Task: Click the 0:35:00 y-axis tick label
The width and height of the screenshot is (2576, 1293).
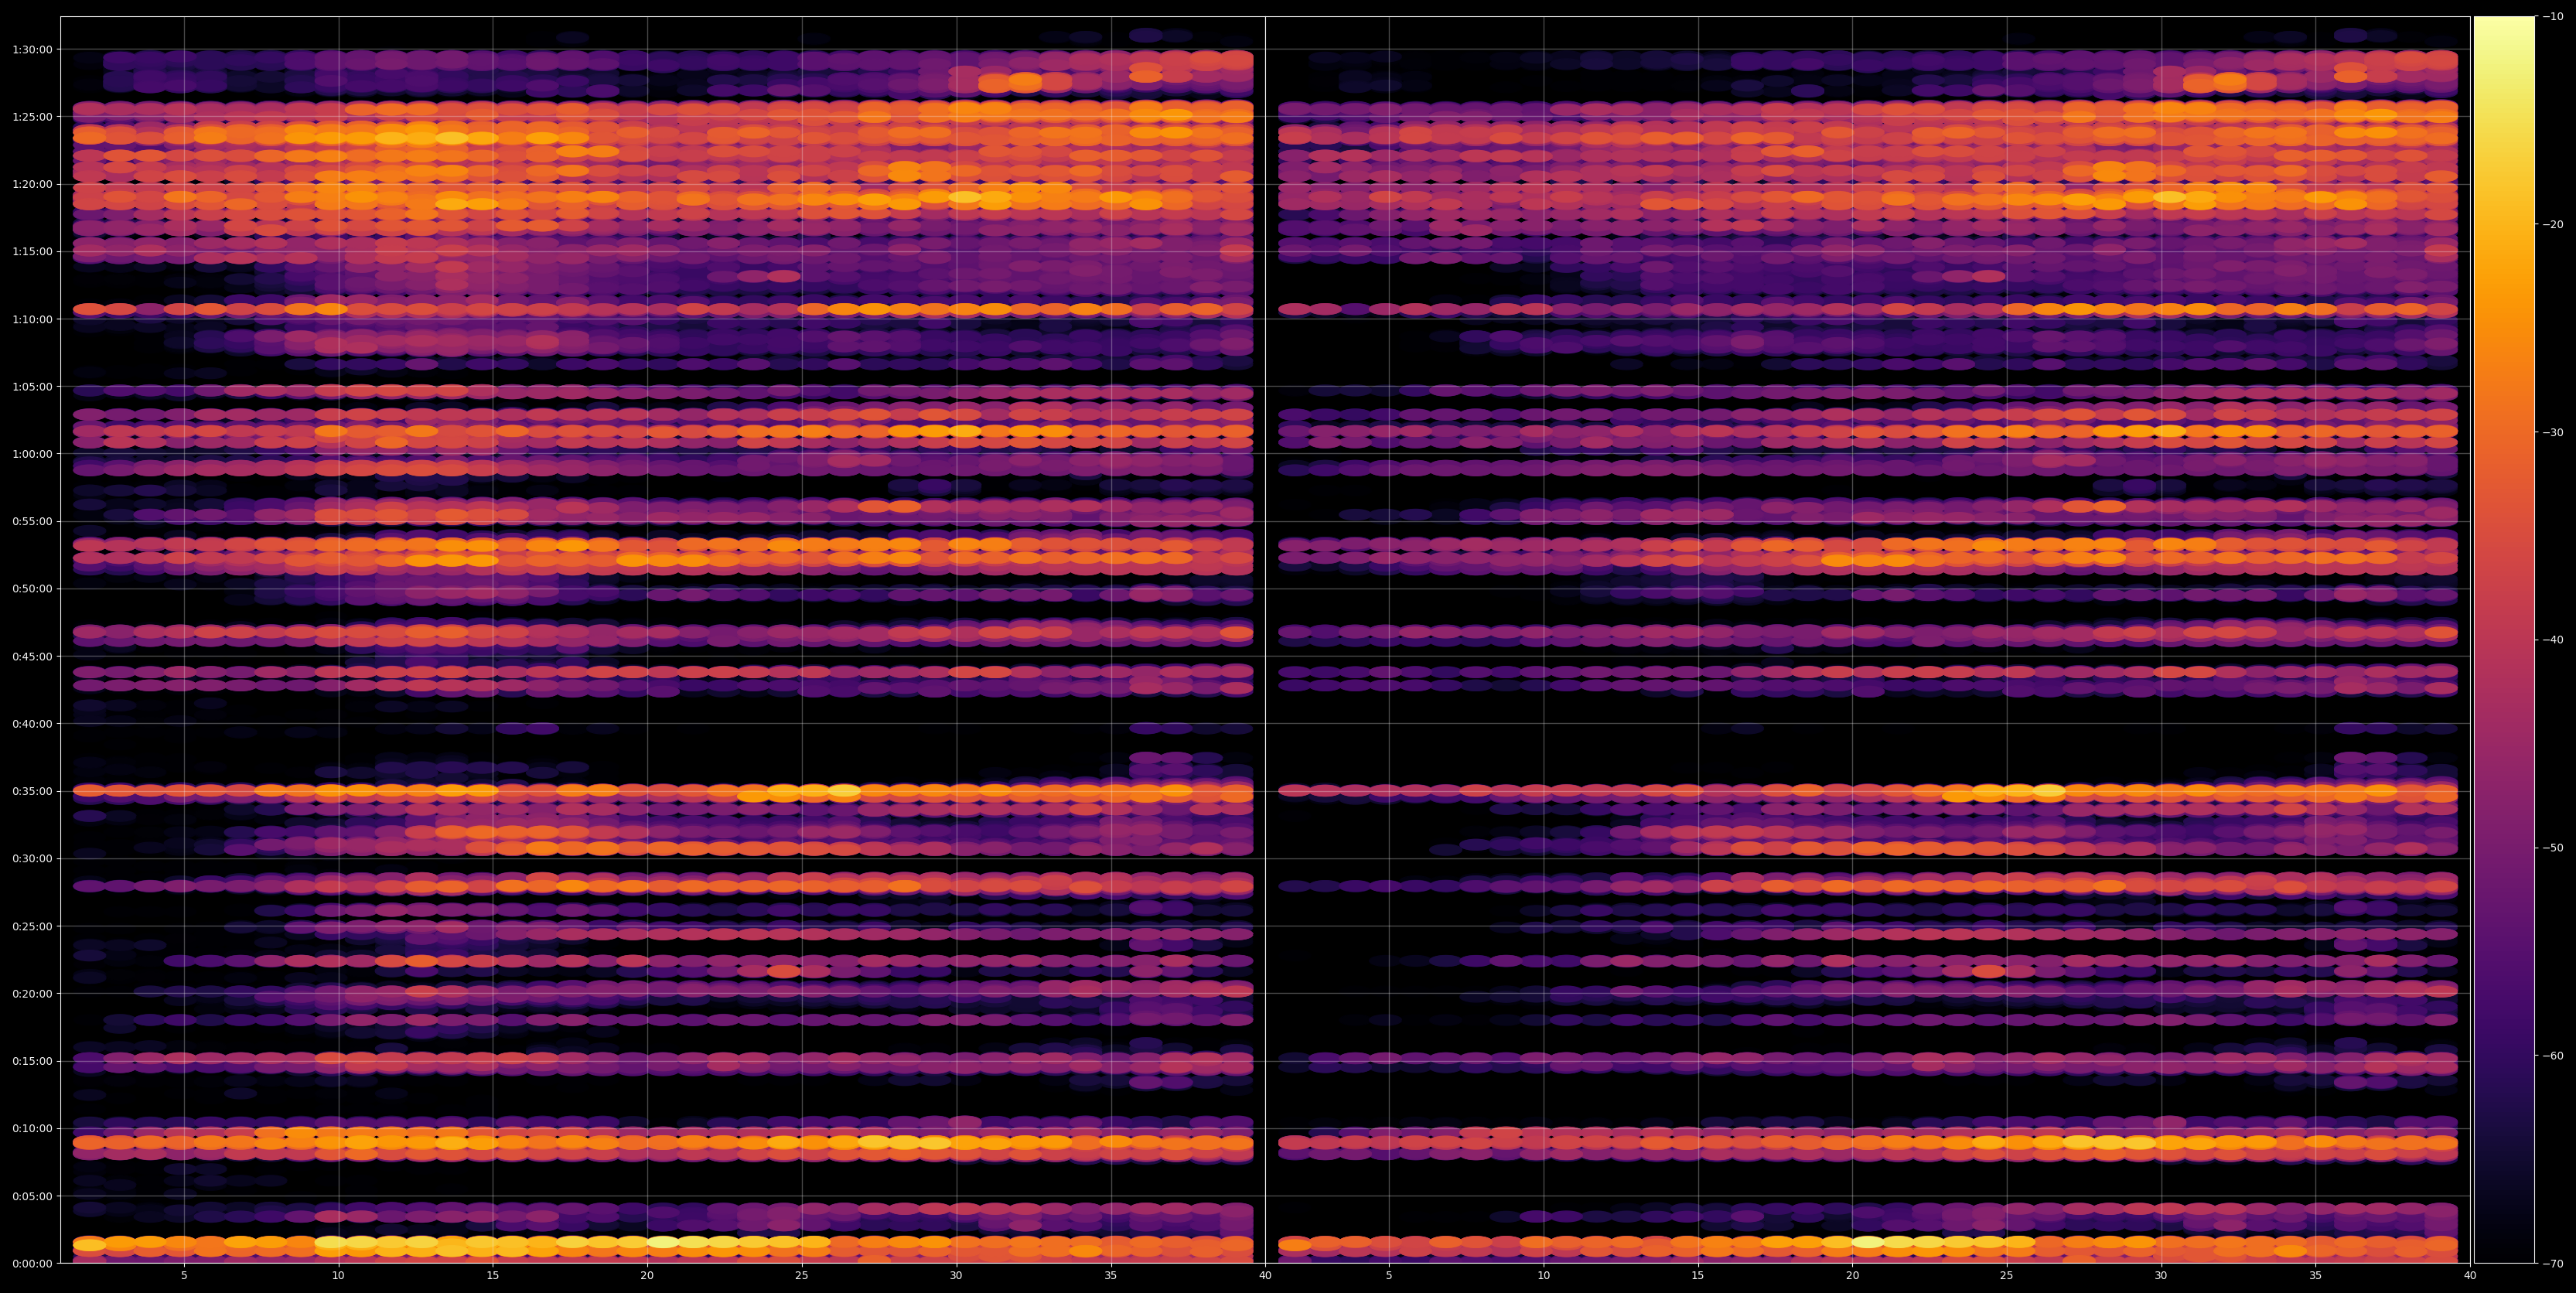Action: (32, 791)
